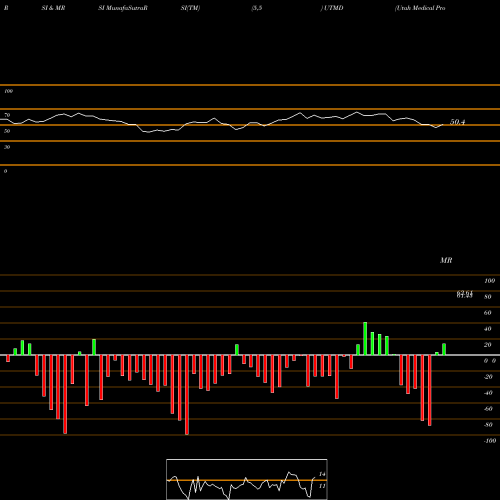
Task: Click the tallest green MR histogram bar
Action: pos(365,338)
